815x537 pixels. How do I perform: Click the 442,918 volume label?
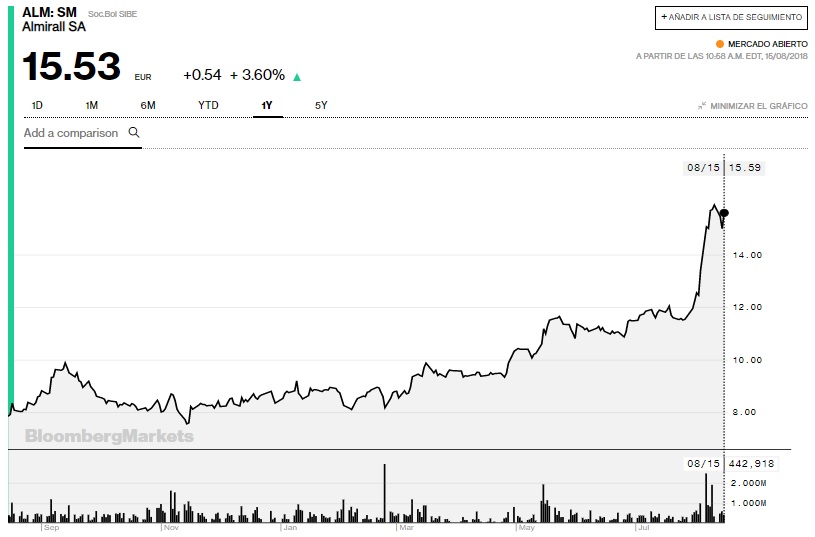(754, 464)
